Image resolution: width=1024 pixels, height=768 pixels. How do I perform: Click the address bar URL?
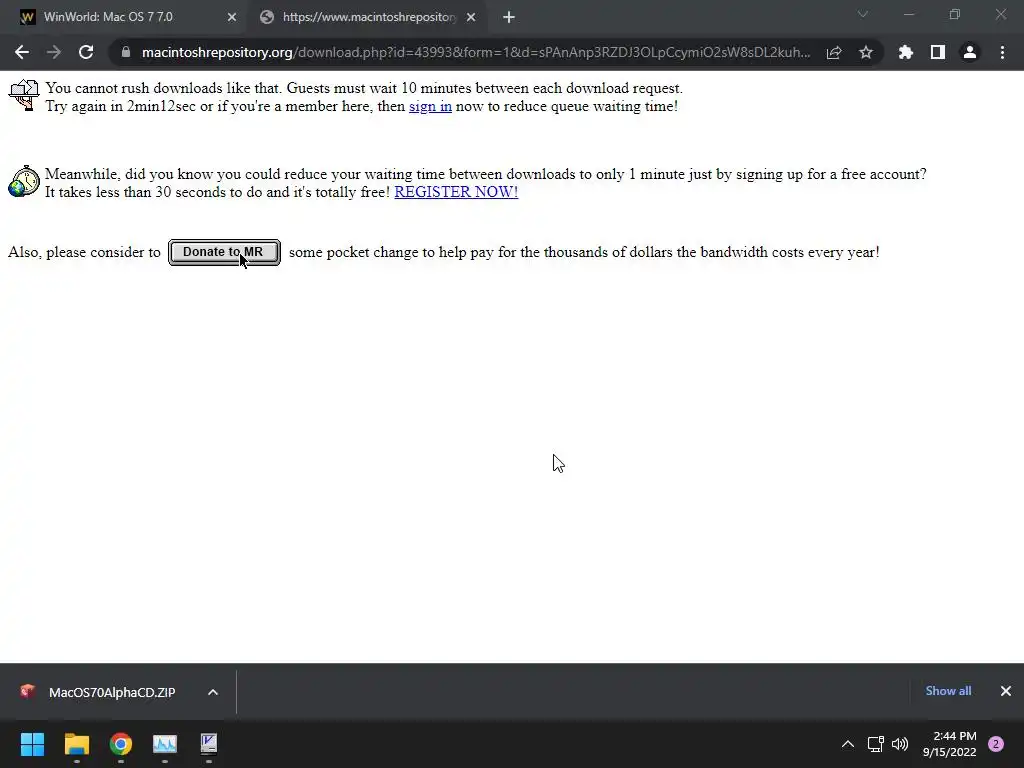pos(475,52)
